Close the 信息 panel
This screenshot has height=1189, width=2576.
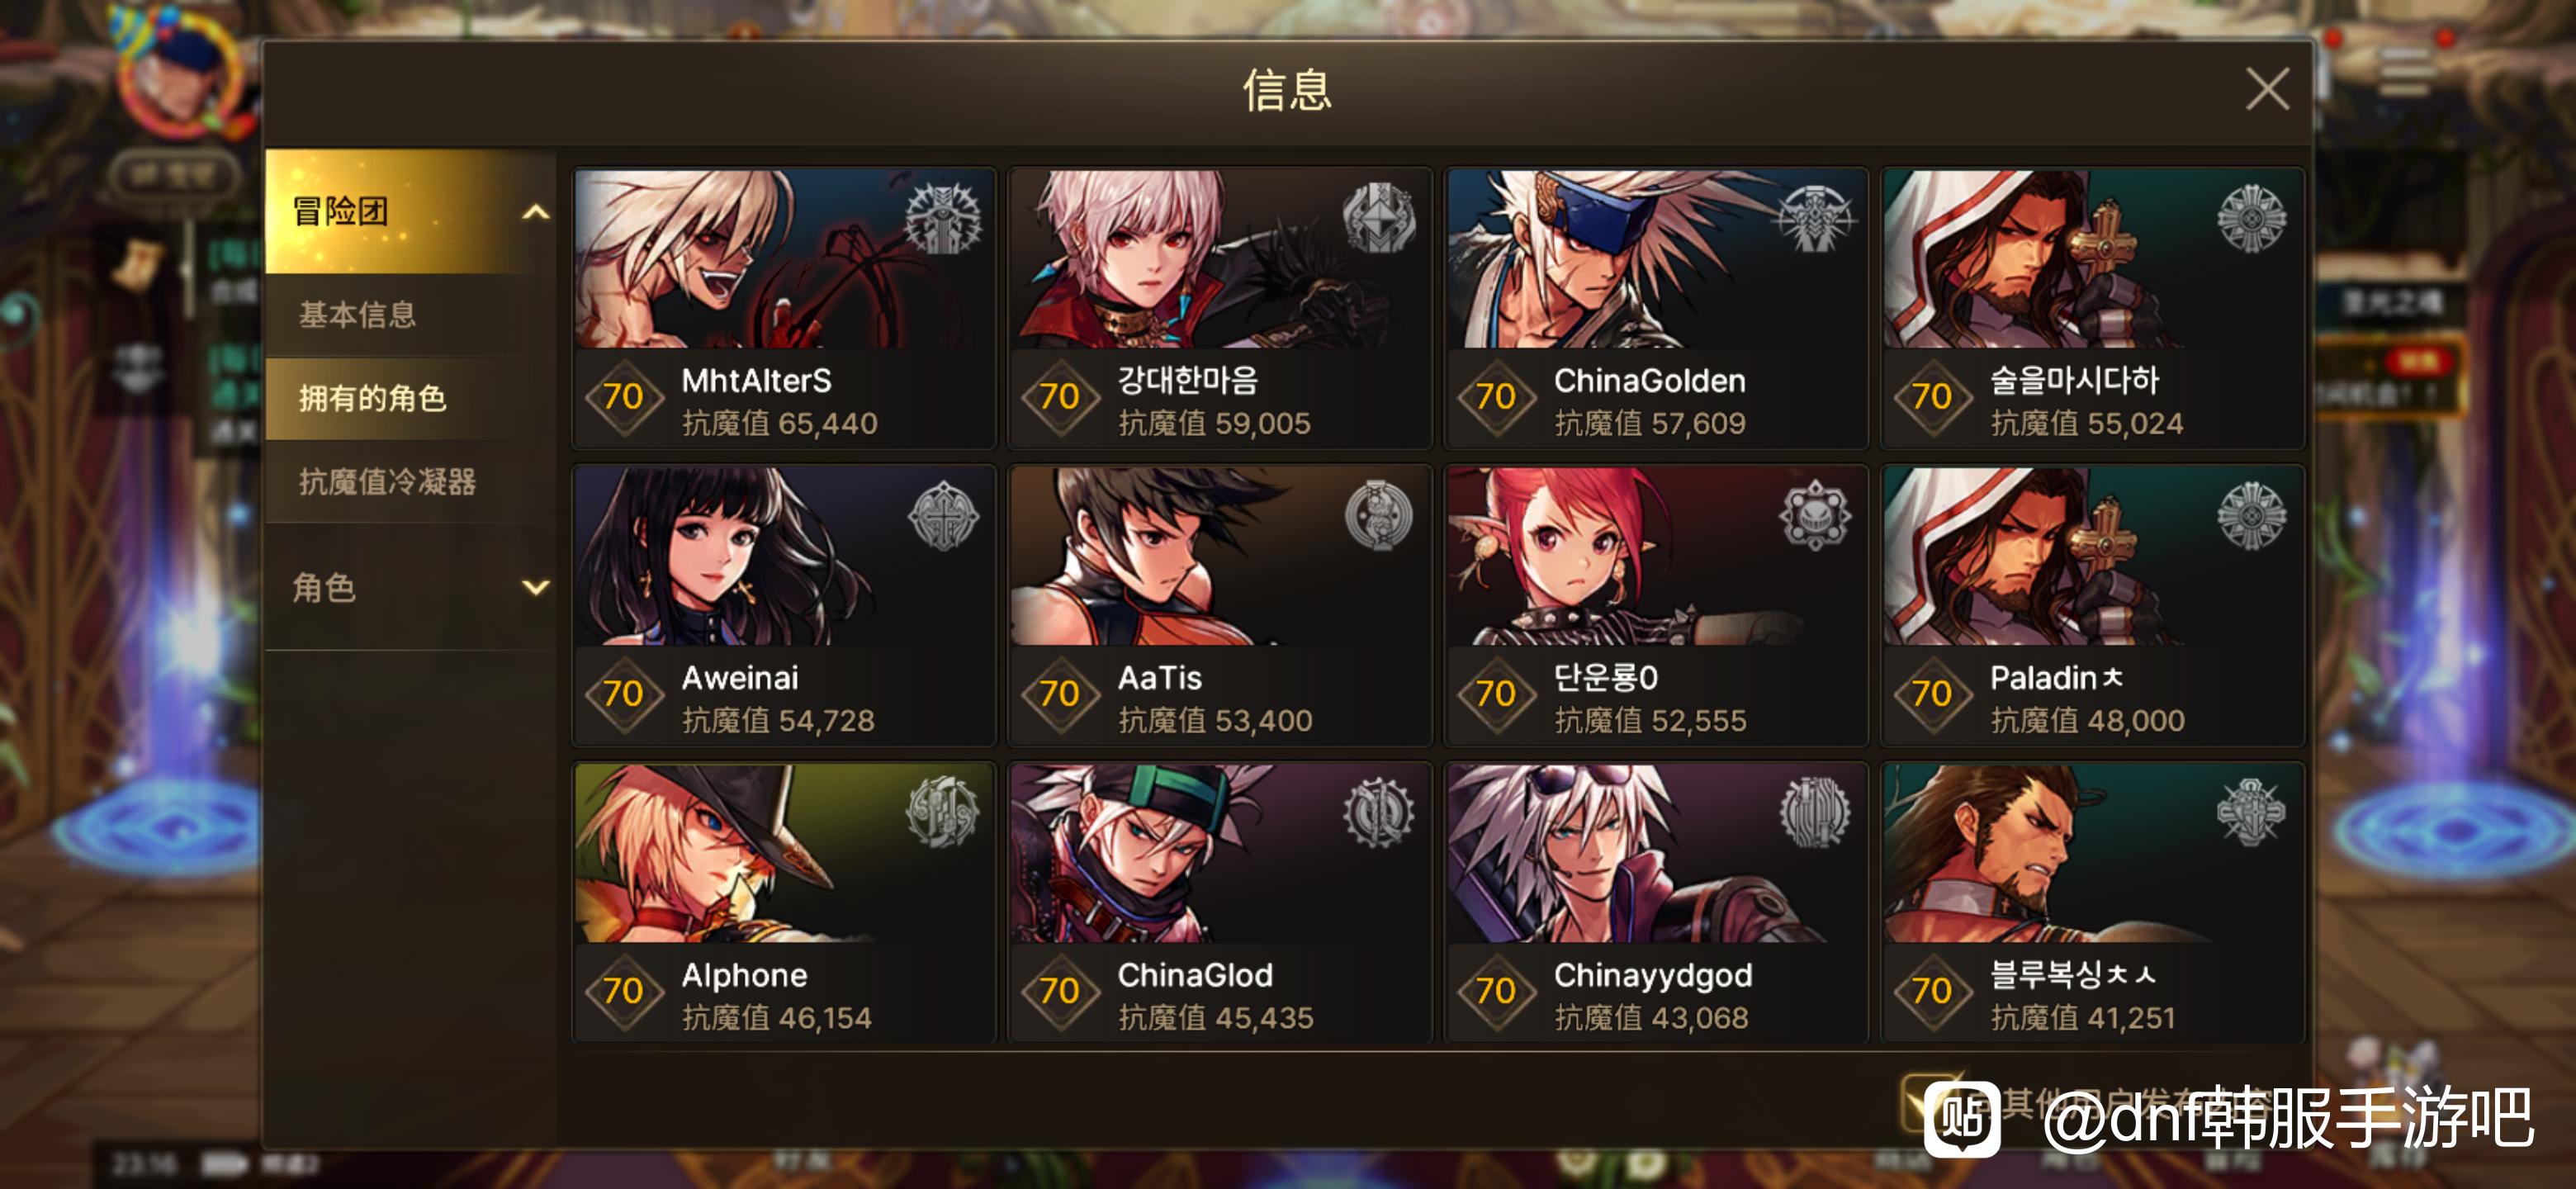pyautogui.click(x=2266, y=90)
